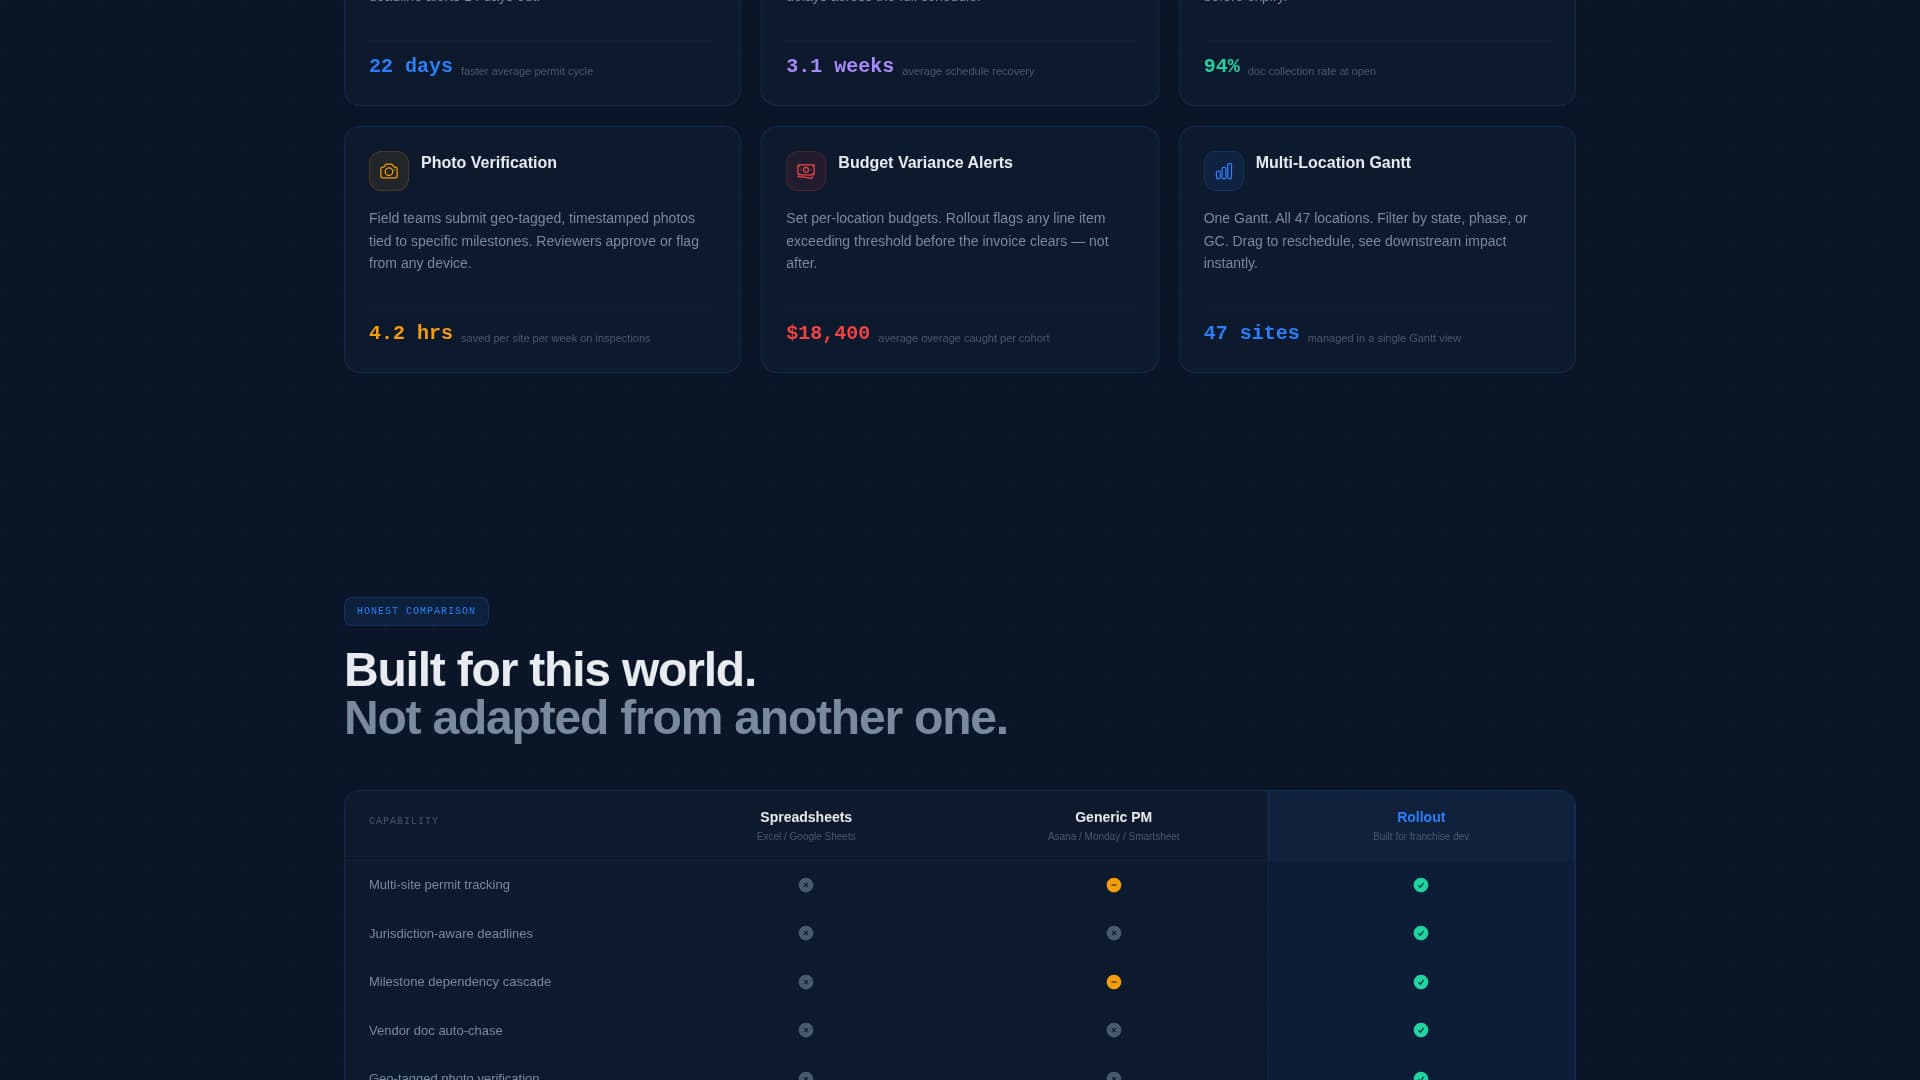The width and height of the screenshot is (1920, 1080).
Task: Click the Vendor doc auto-chase row label
Action: (436, 1030)
